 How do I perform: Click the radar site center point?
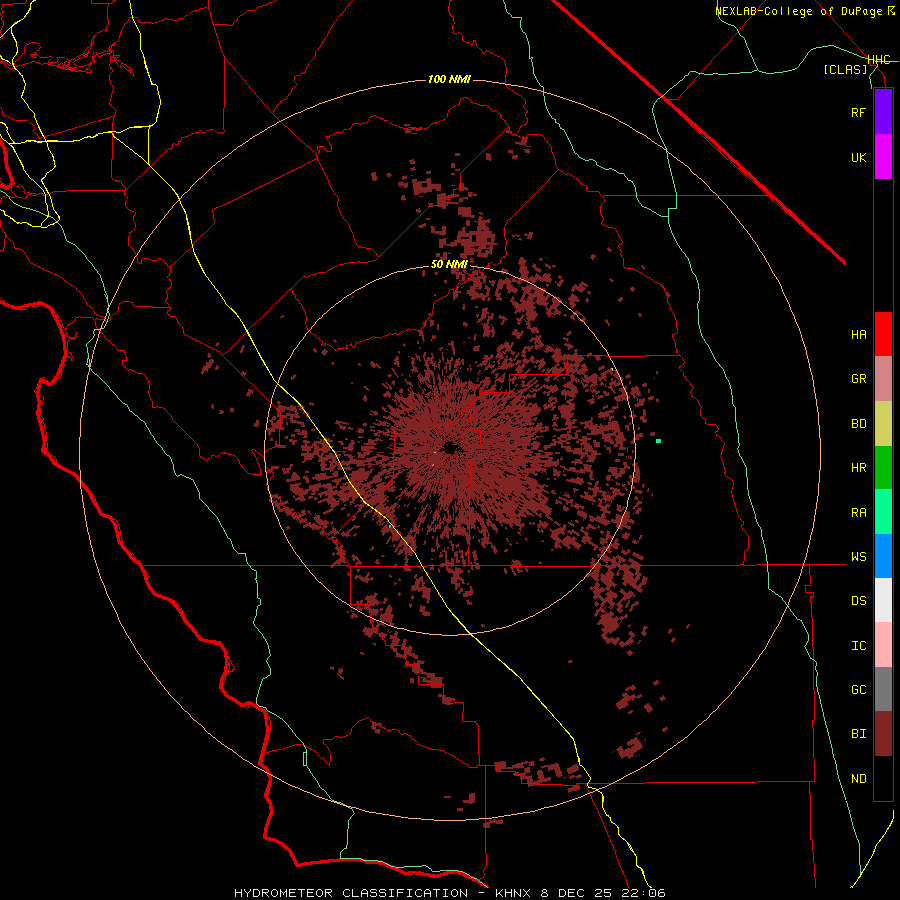449,448
